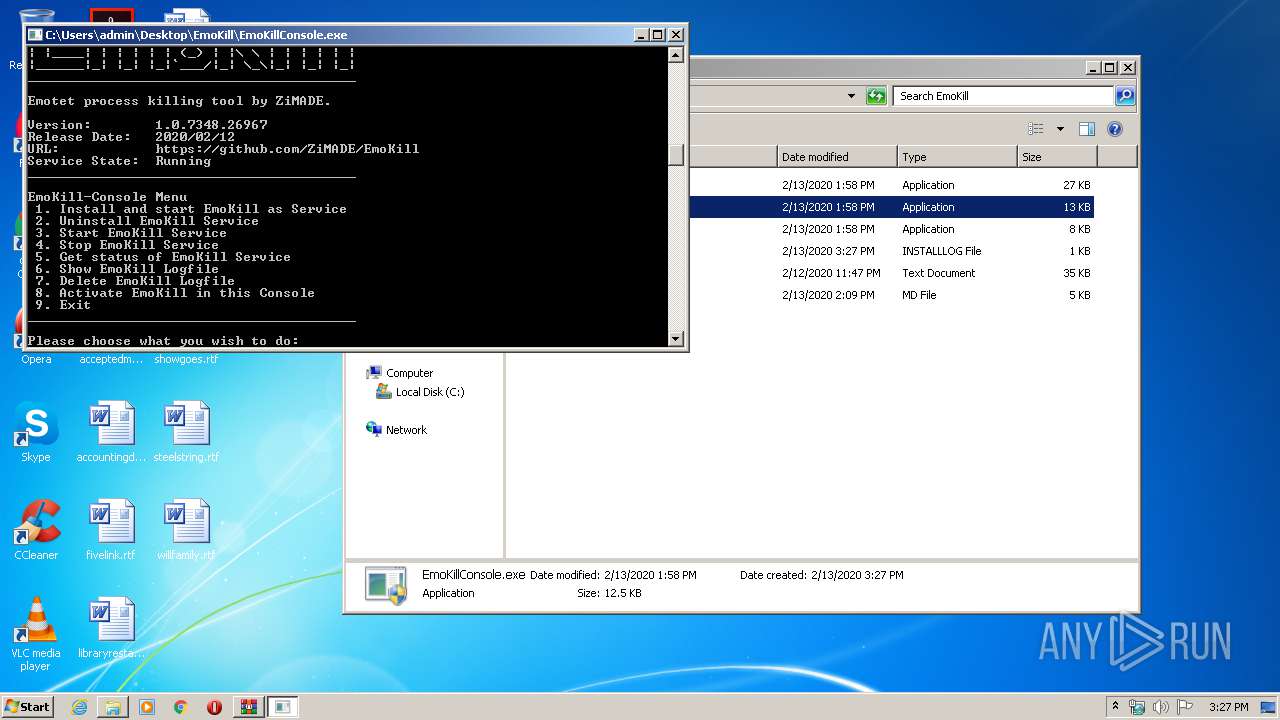The image size is (1280, 720).
Task: Click the console scrollbar up arrow
Action: click(676, 55)
